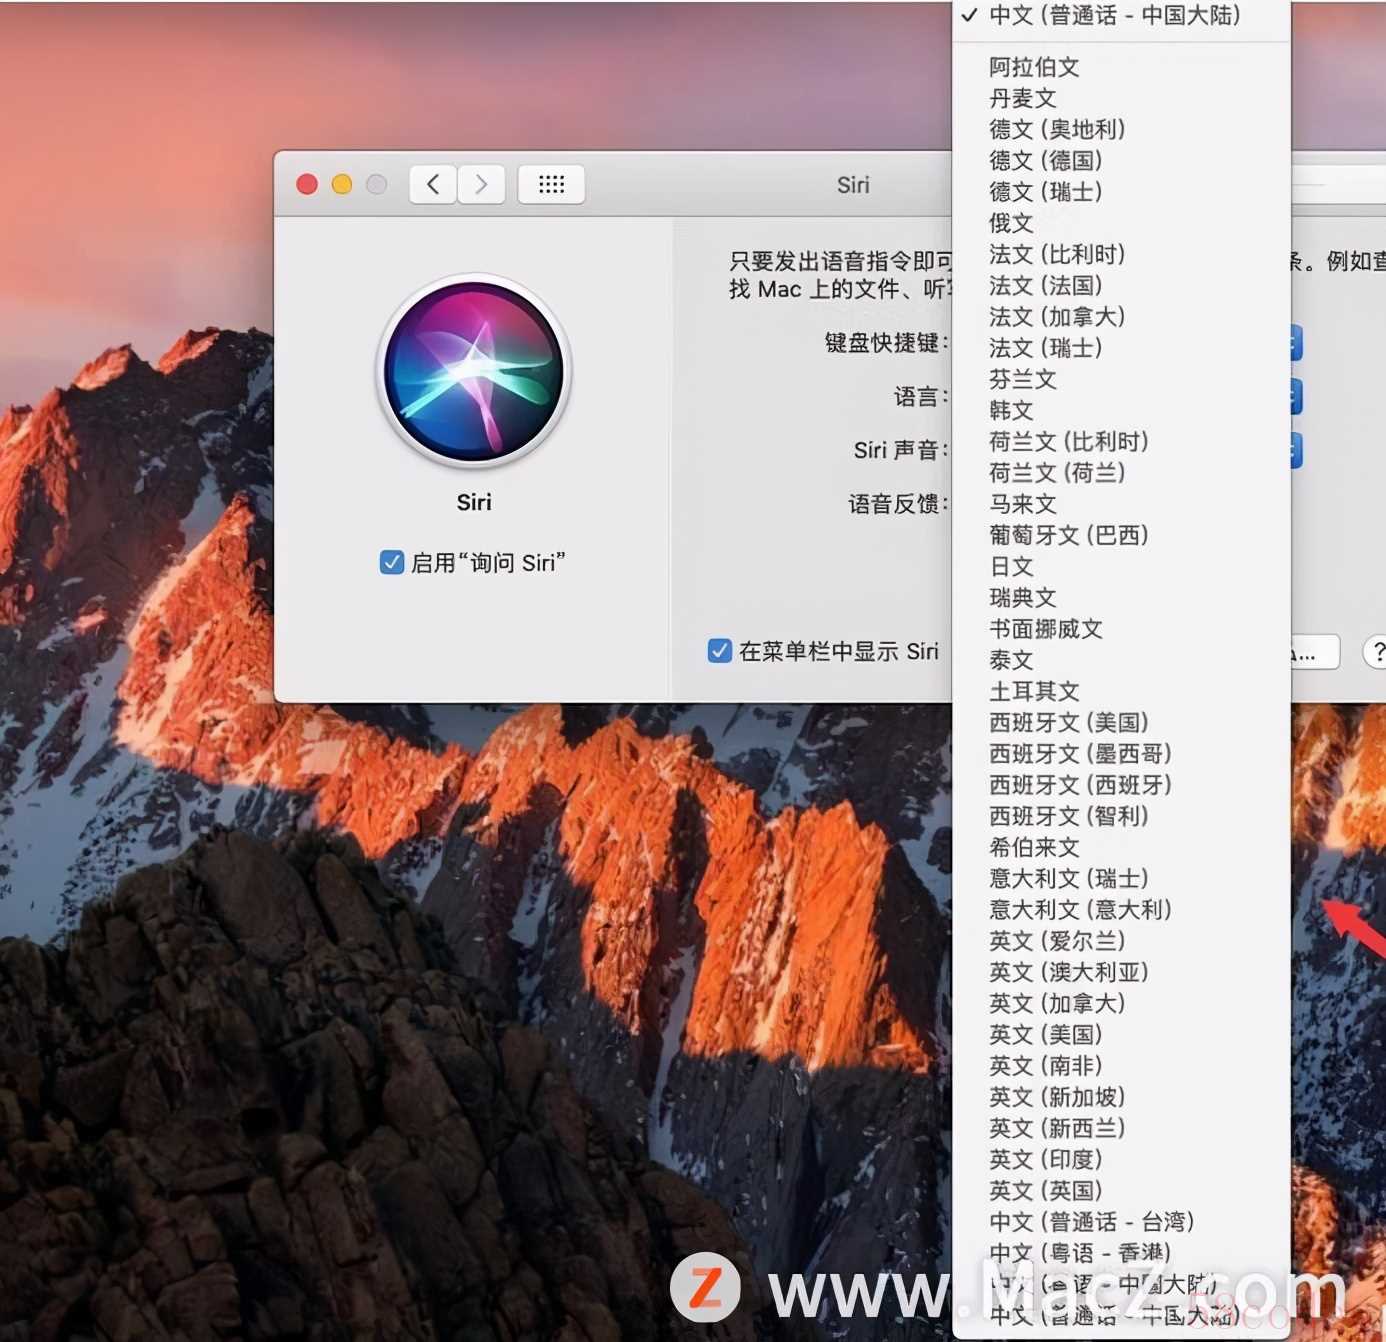The height and width of the screenshot is (1342, 1386).
Task: Show all preferences grid button
Action: (551, 184)
